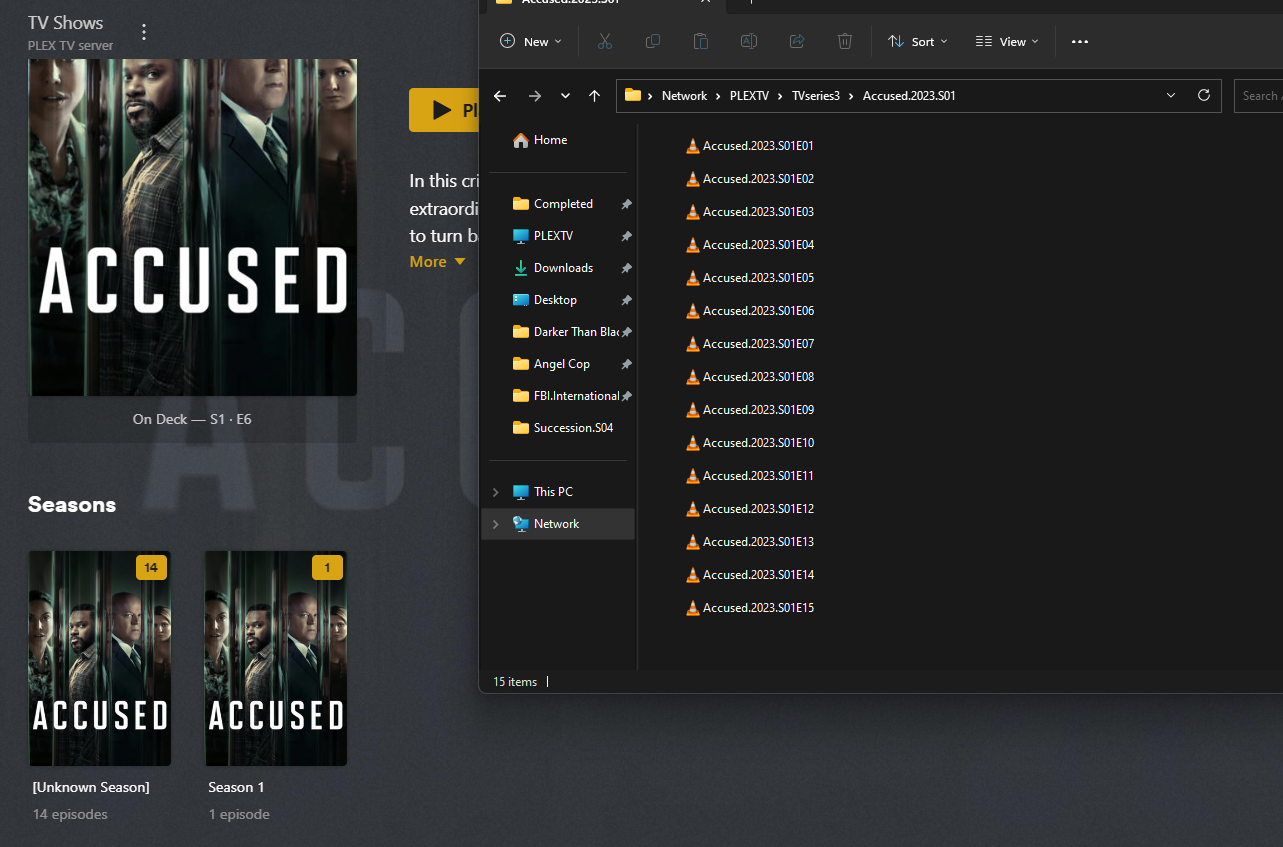This screenshot has height=847, width=1283.
Task: Click the Rename icon in Explorer toolbar
Action: tap(749, 41)
